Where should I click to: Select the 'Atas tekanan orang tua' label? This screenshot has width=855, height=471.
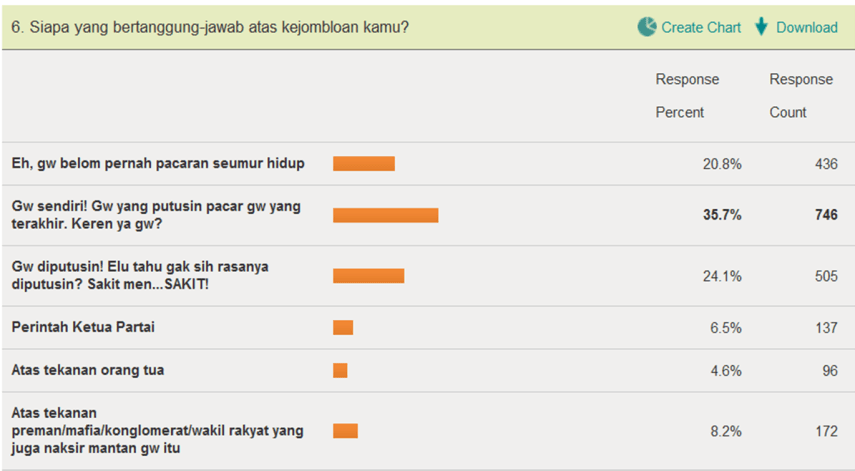point(88,370)
